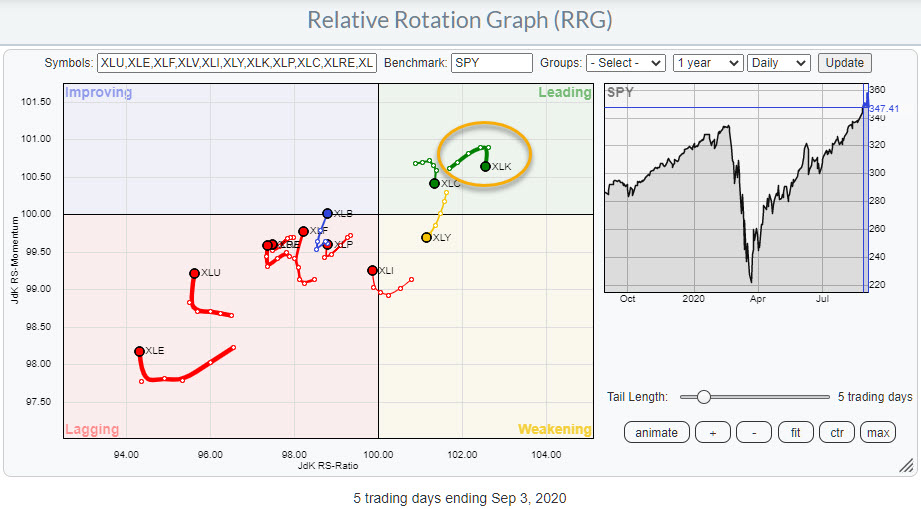Zoom out with the minus button
The image size is (921, 509).
pos(753,433)
